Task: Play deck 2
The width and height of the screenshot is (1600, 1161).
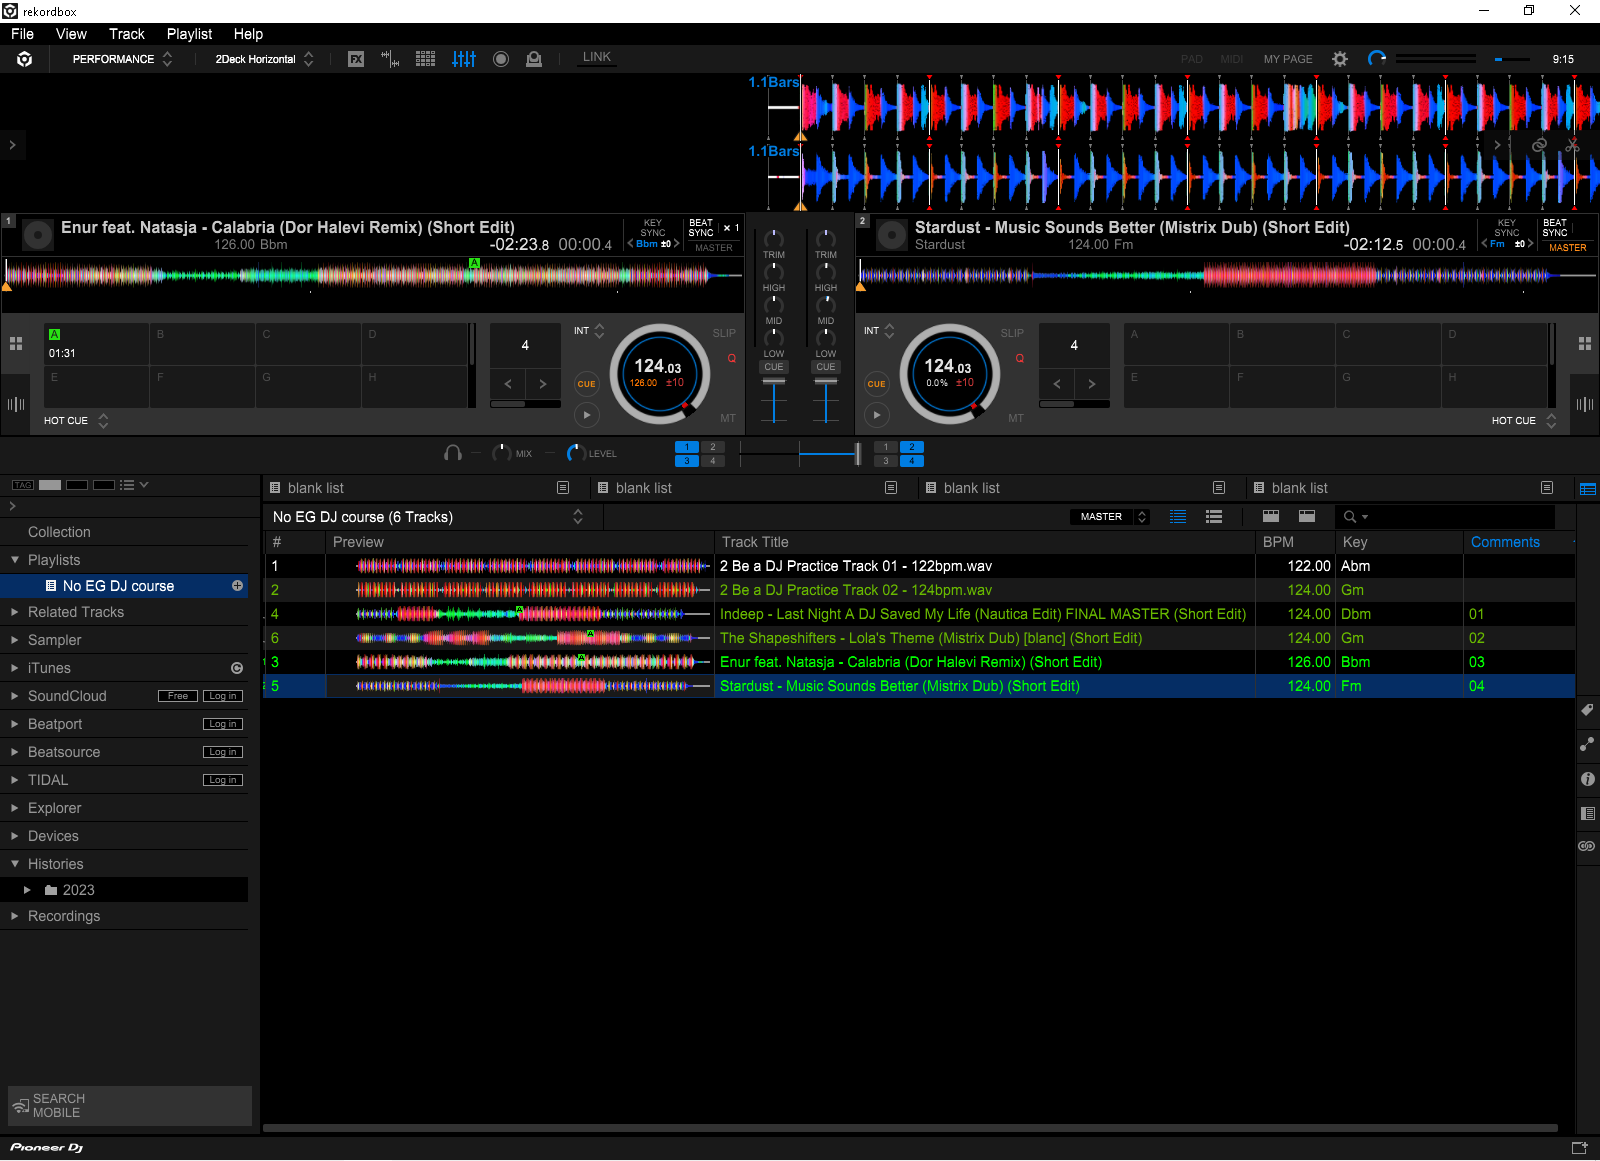Action: click(x=876, y=415)
